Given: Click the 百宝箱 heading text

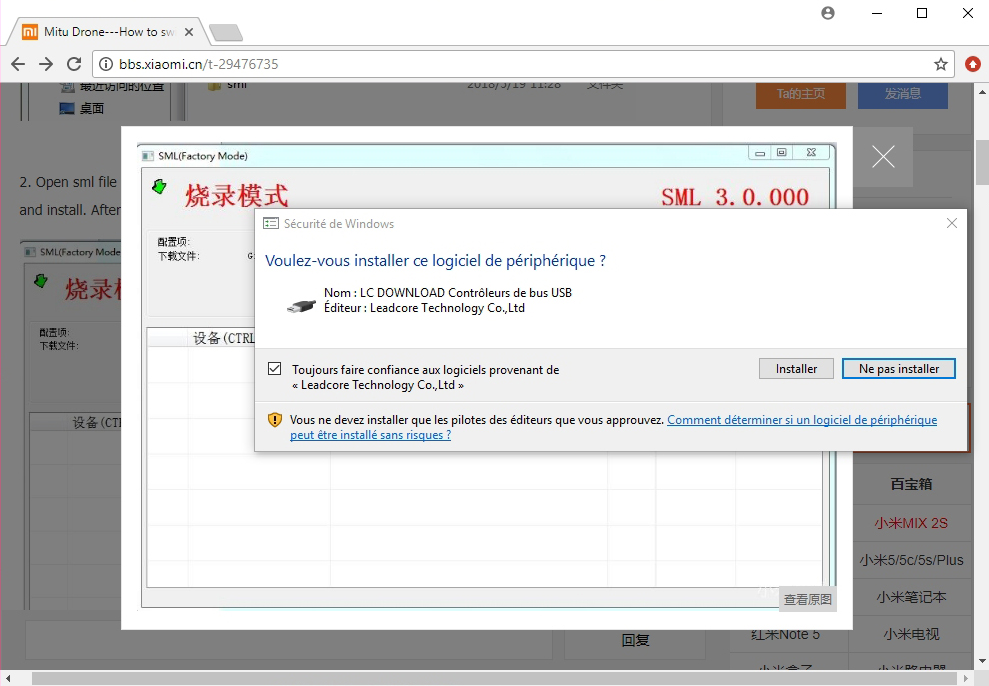Looking at the screenshot, I should (911, 484).
